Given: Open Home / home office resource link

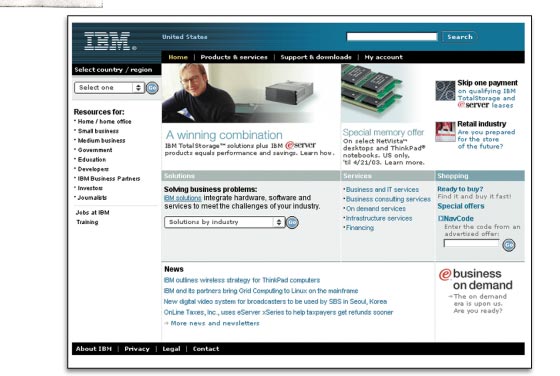Looking at the screenshot, I should click(x=104, y=121).
